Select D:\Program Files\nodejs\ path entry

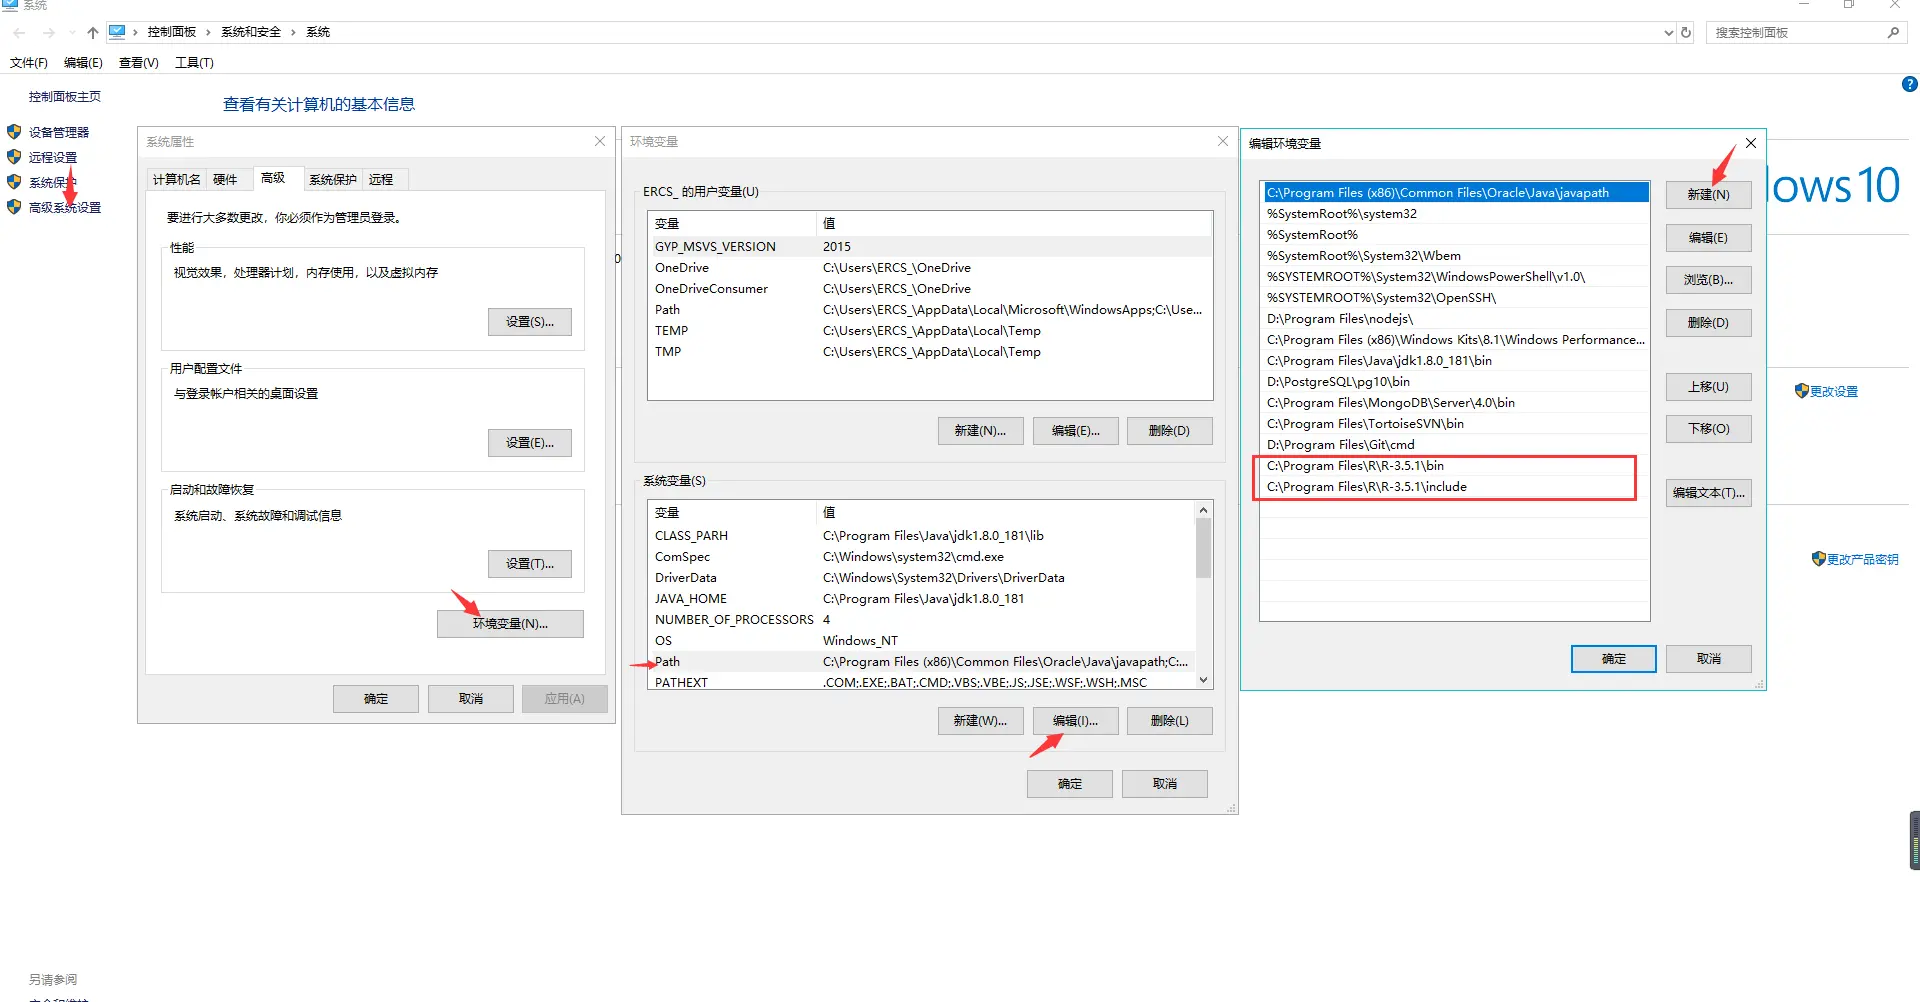click(1455, 319)
